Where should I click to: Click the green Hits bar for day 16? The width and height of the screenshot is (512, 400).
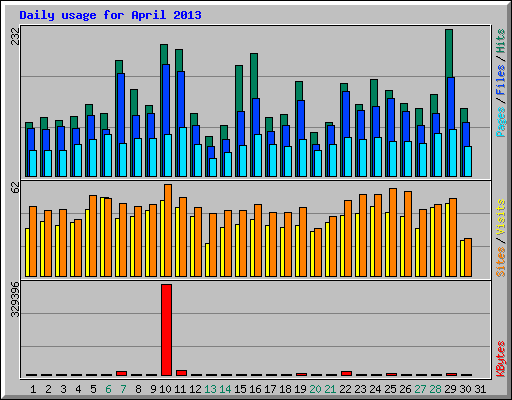254,76
